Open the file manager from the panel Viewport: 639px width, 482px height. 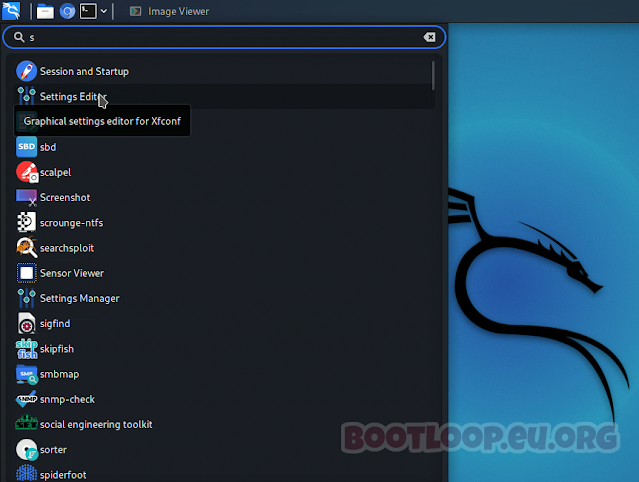pyautogui.click(x=45, y=11)
